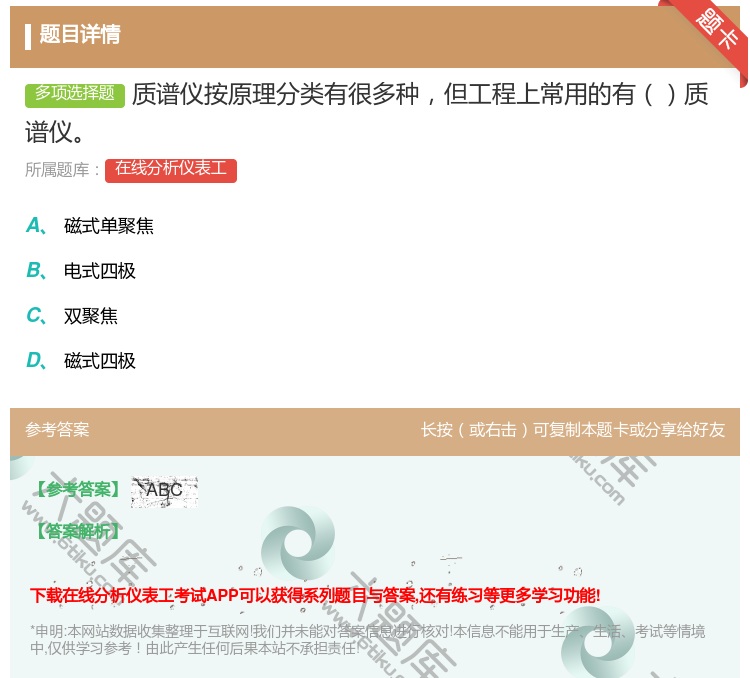
Task: Click the 题目详情 header title
Action: pyautogui.click(x=80, y=34)
